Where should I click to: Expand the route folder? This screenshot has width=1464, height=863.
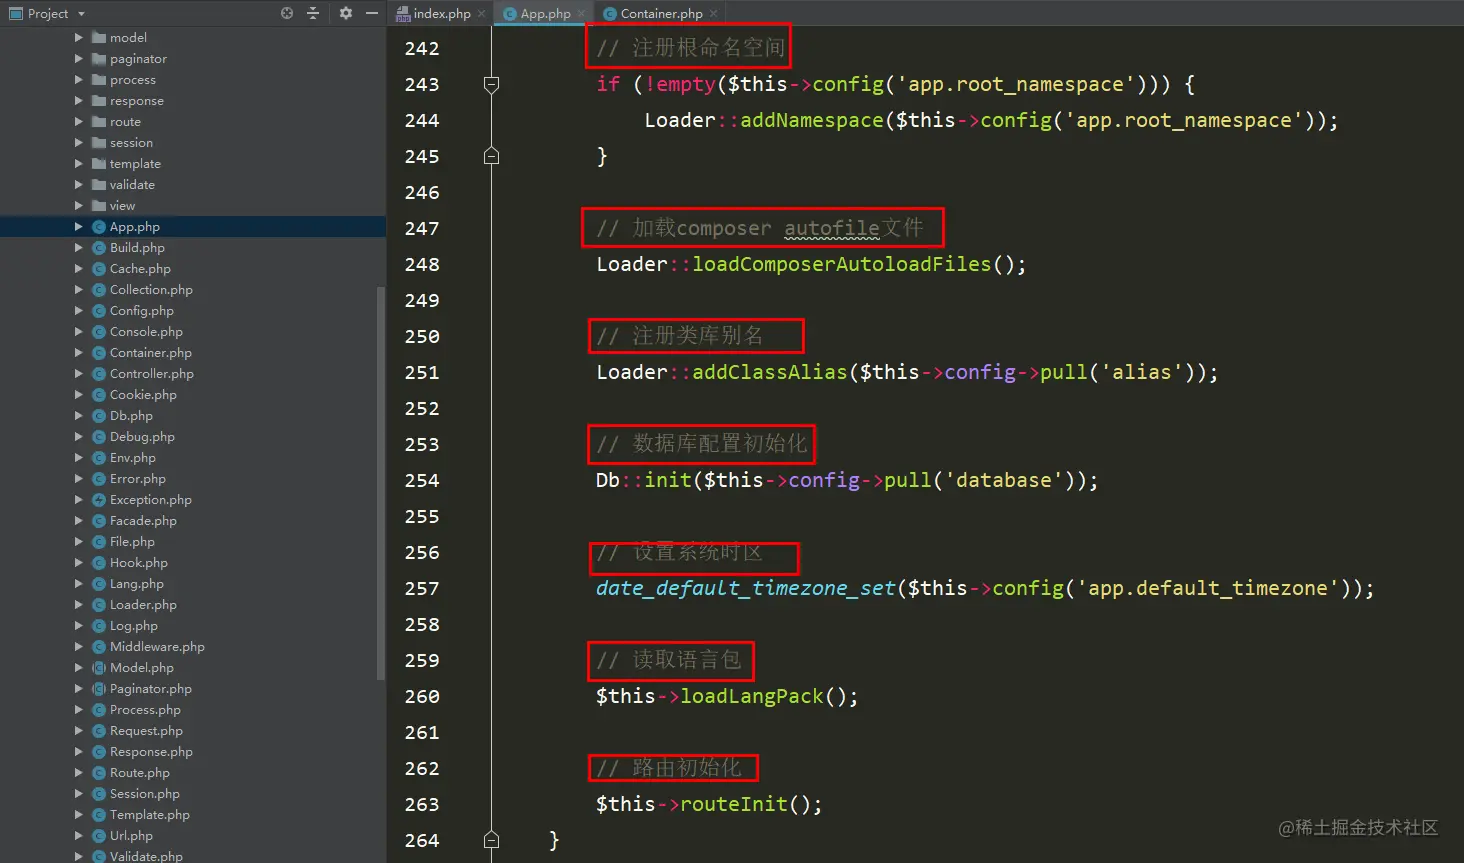[x=79, y=121]
